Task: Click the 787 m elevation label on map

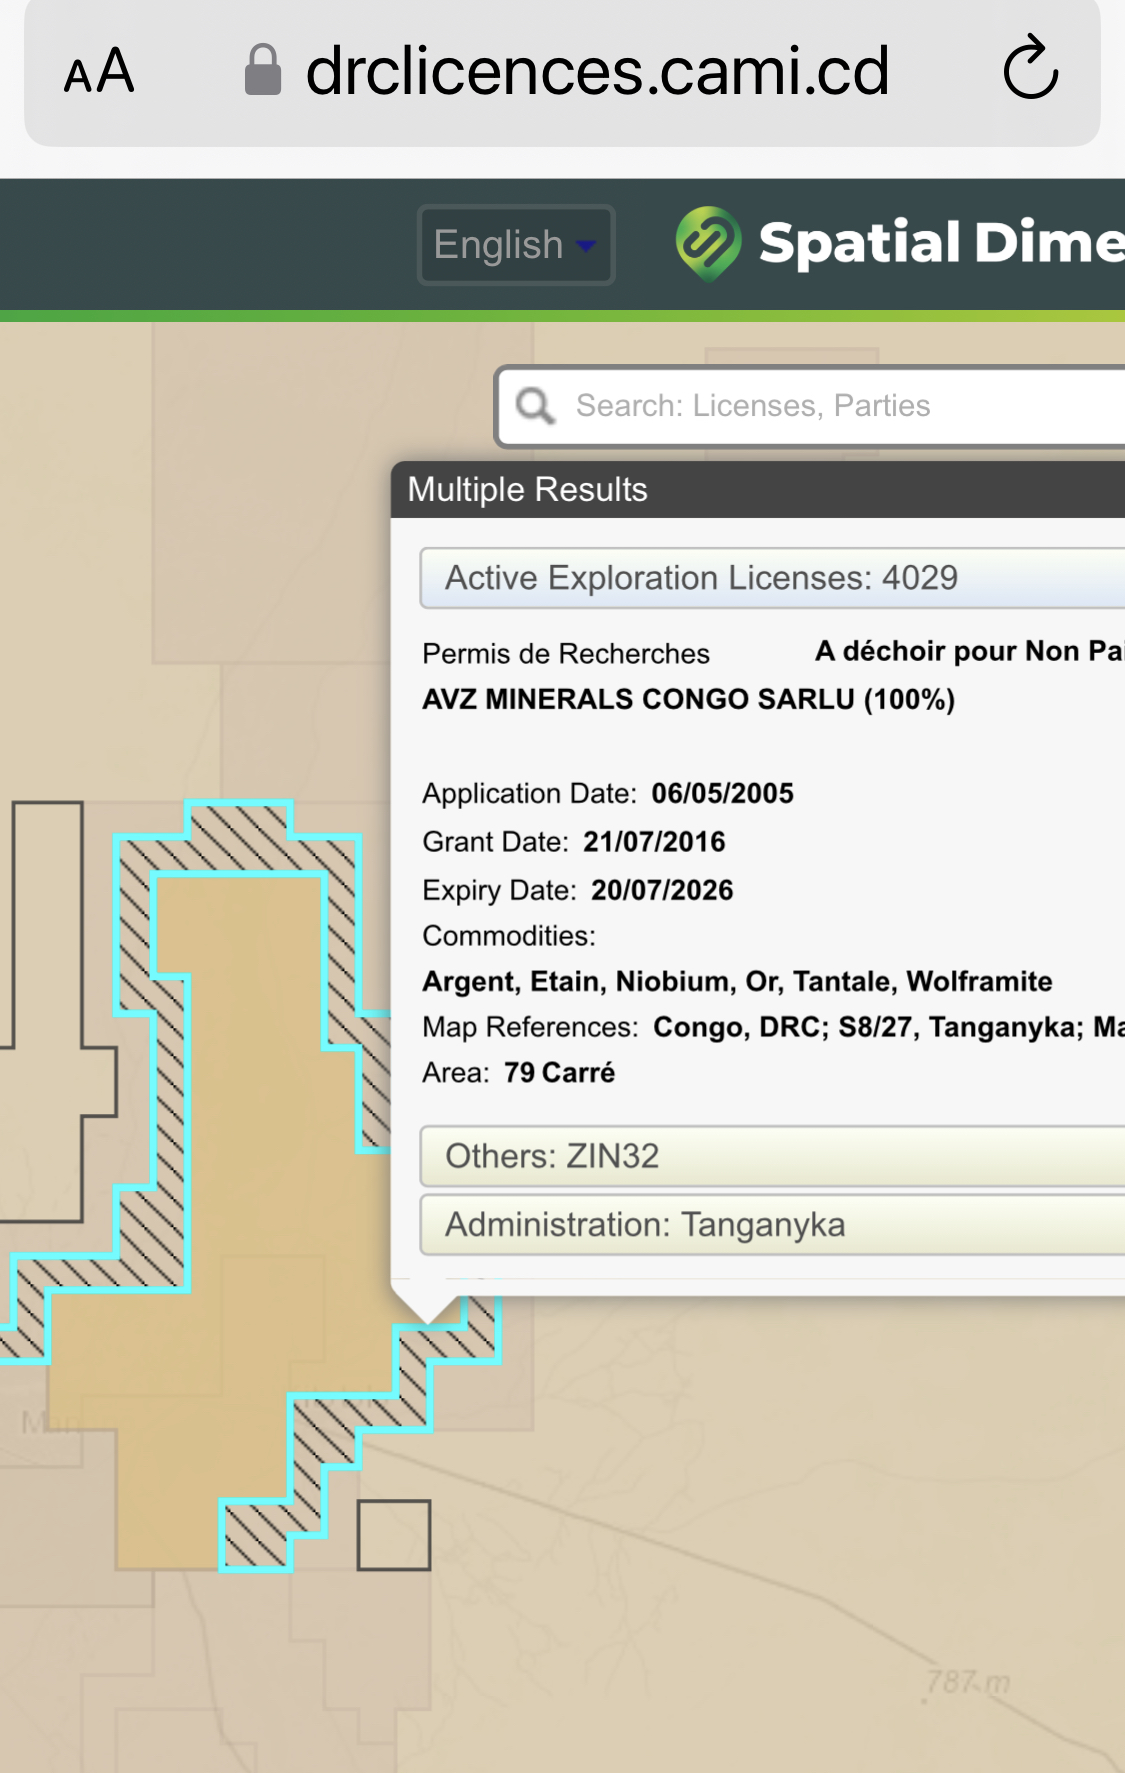Action: coord(968,1682)
